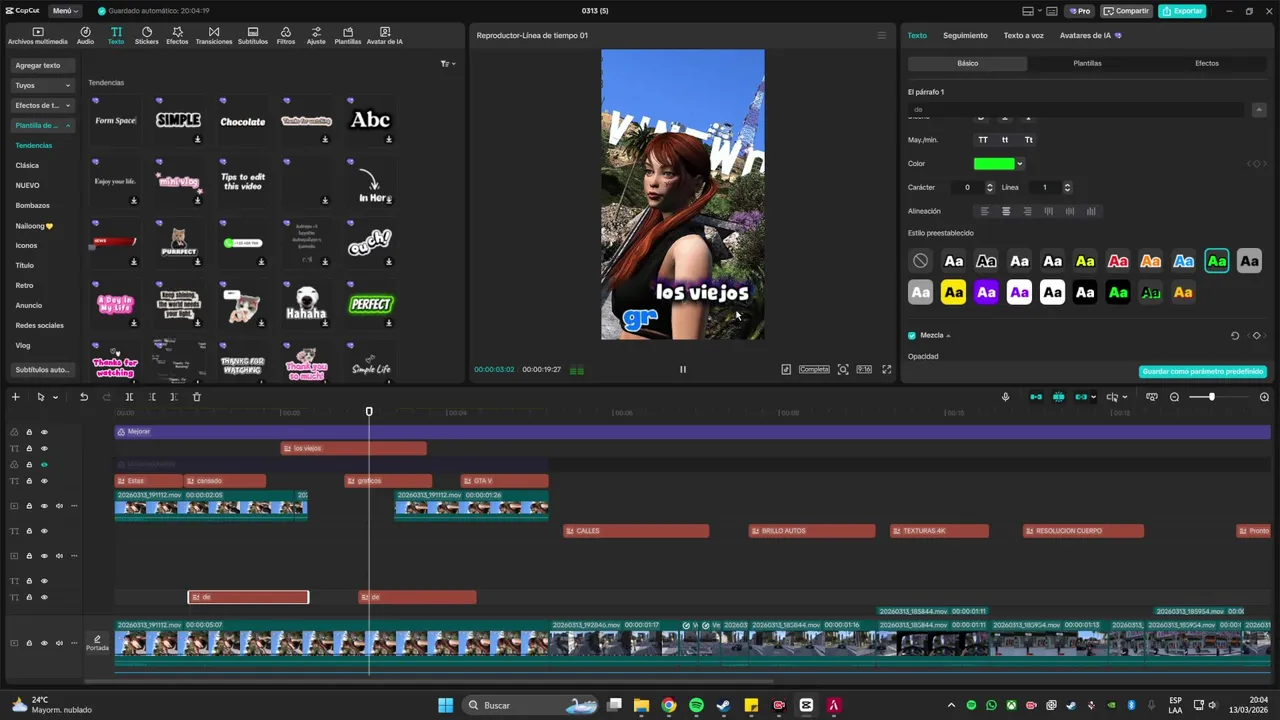The image size is (1280, 720).
Task: Open the filter icon above template grid
Action: coord(447,64)
